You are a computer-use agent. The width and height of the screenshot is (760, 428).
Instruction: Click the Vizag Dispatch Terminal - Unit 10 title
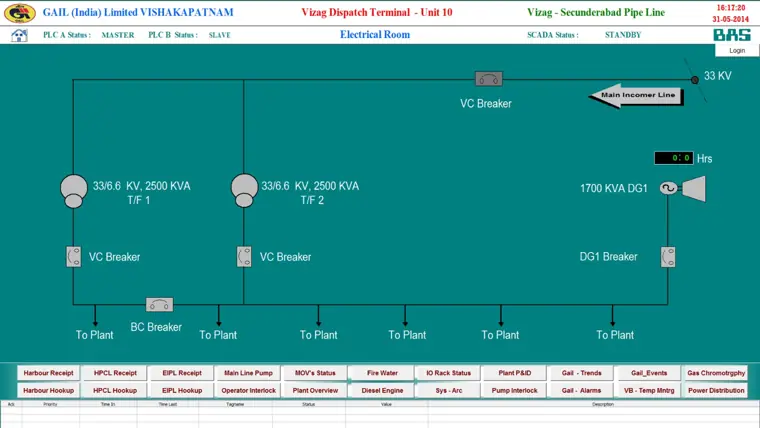click(x=377, y=13)
